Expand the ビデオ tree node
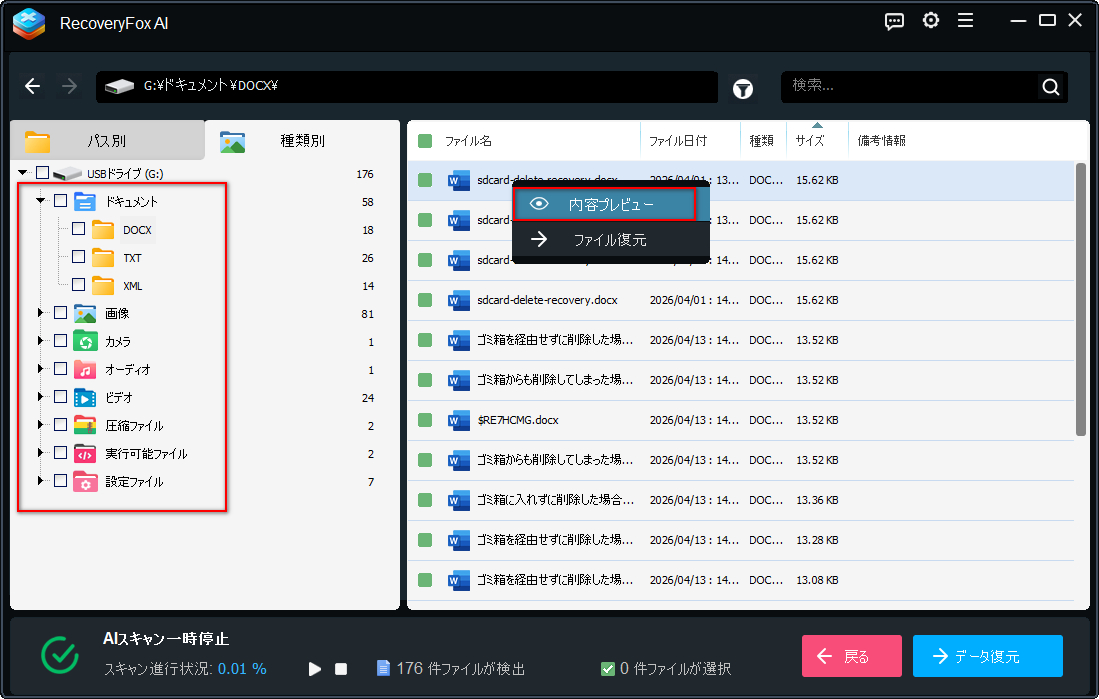Image resolution: width=1099 pixels, height=699 pixels. click(40, 397)
